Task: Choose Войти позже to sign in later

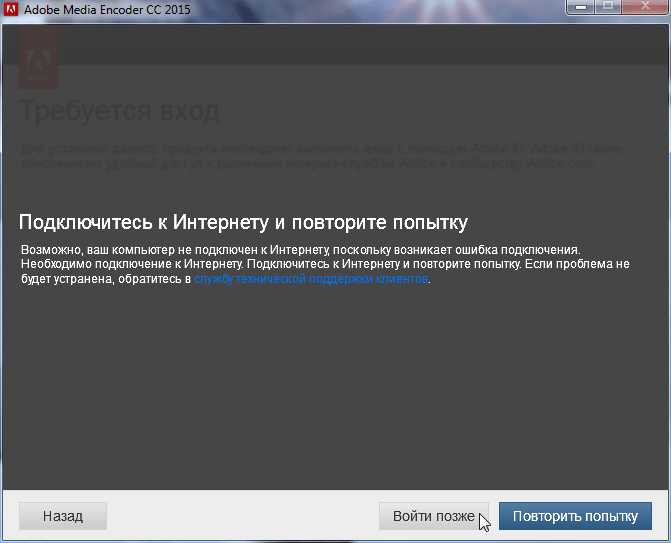Action: 433,516
